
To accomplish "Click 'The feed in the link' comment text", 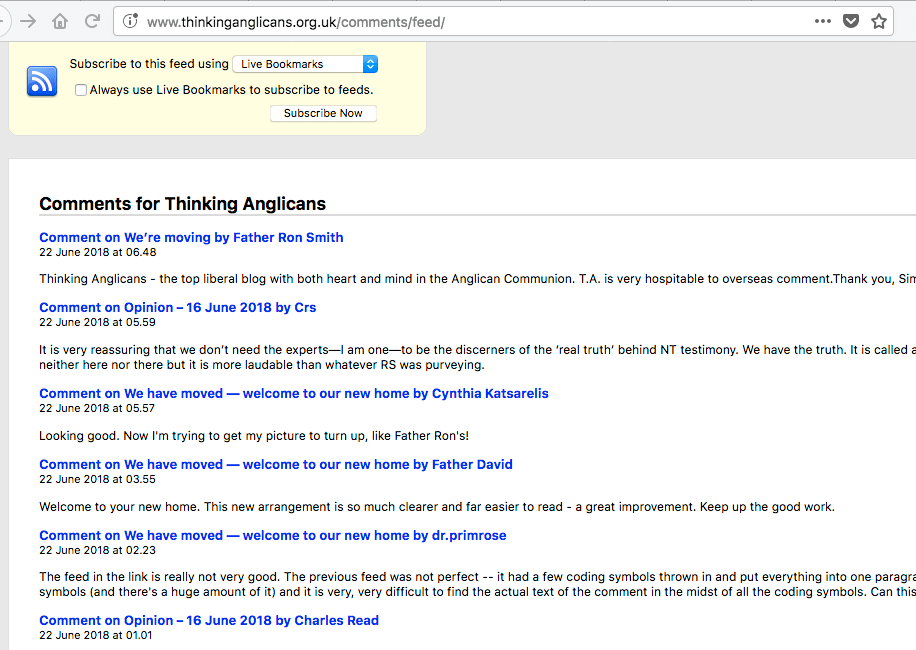I will (x=477, y=584).
